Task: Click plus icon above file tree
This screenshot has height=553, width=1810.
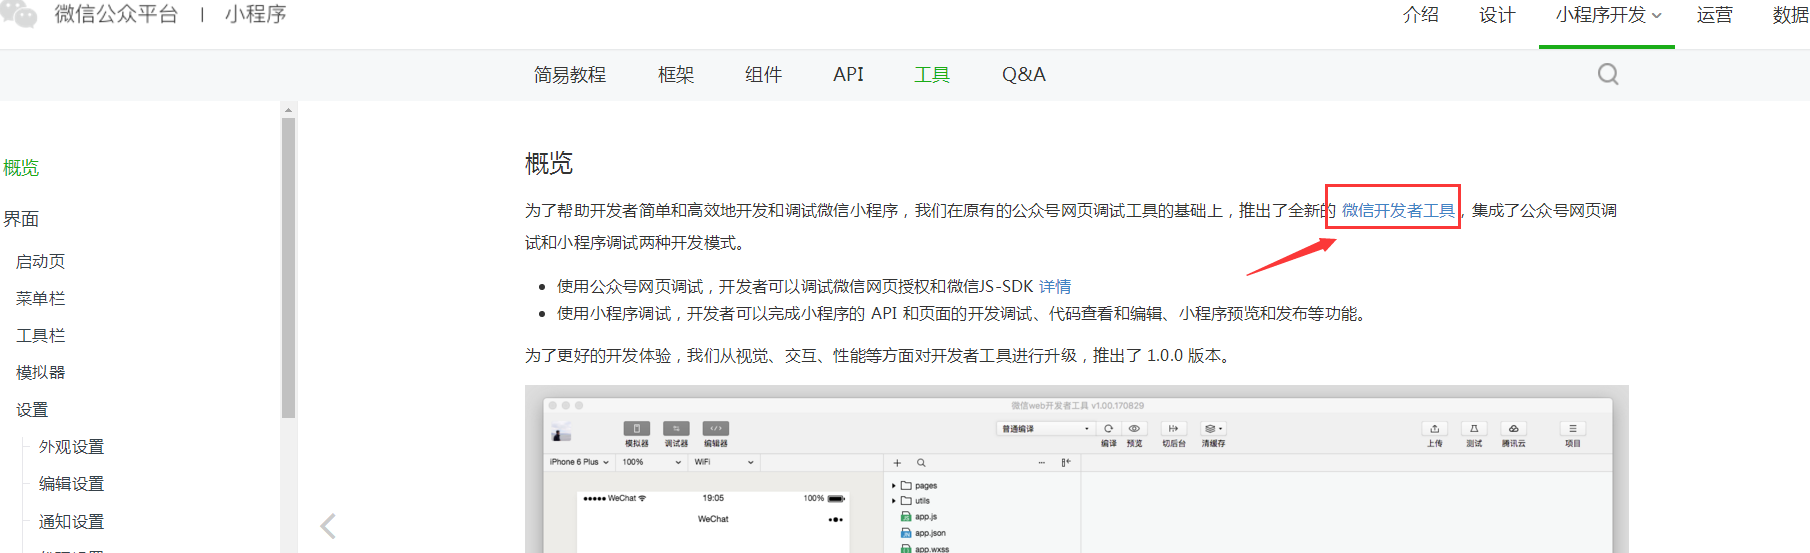Action: tap(897, 463)
